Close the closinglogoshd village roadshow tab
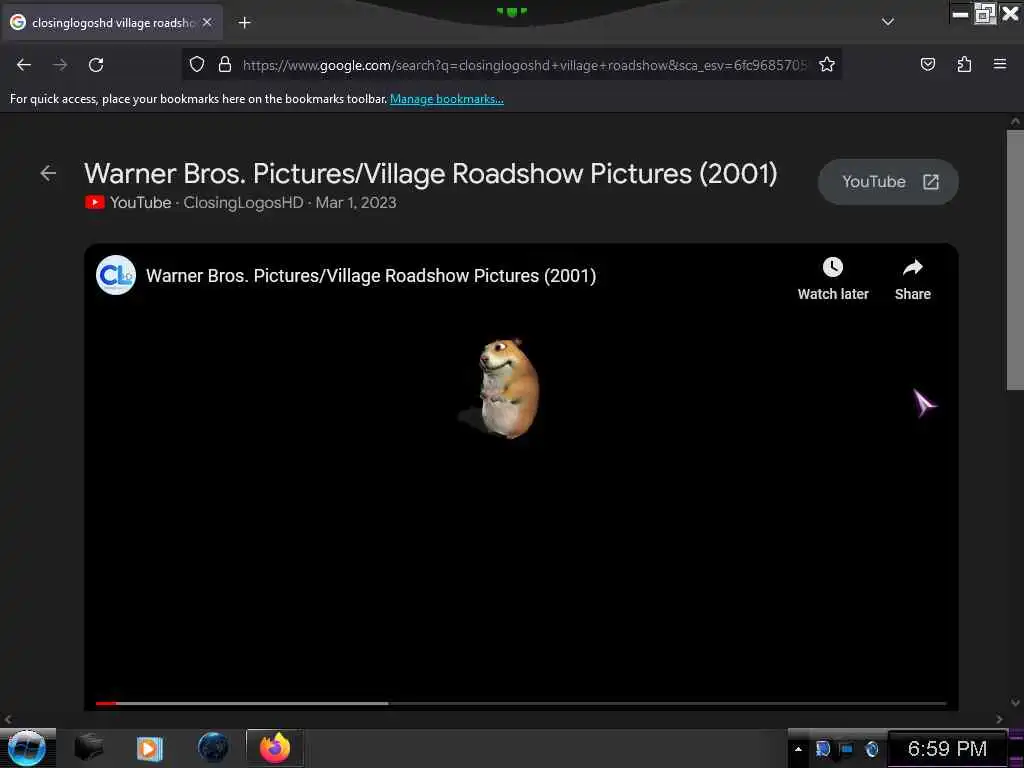This screenshot has height=768, width=1024. tap(207, 22)
